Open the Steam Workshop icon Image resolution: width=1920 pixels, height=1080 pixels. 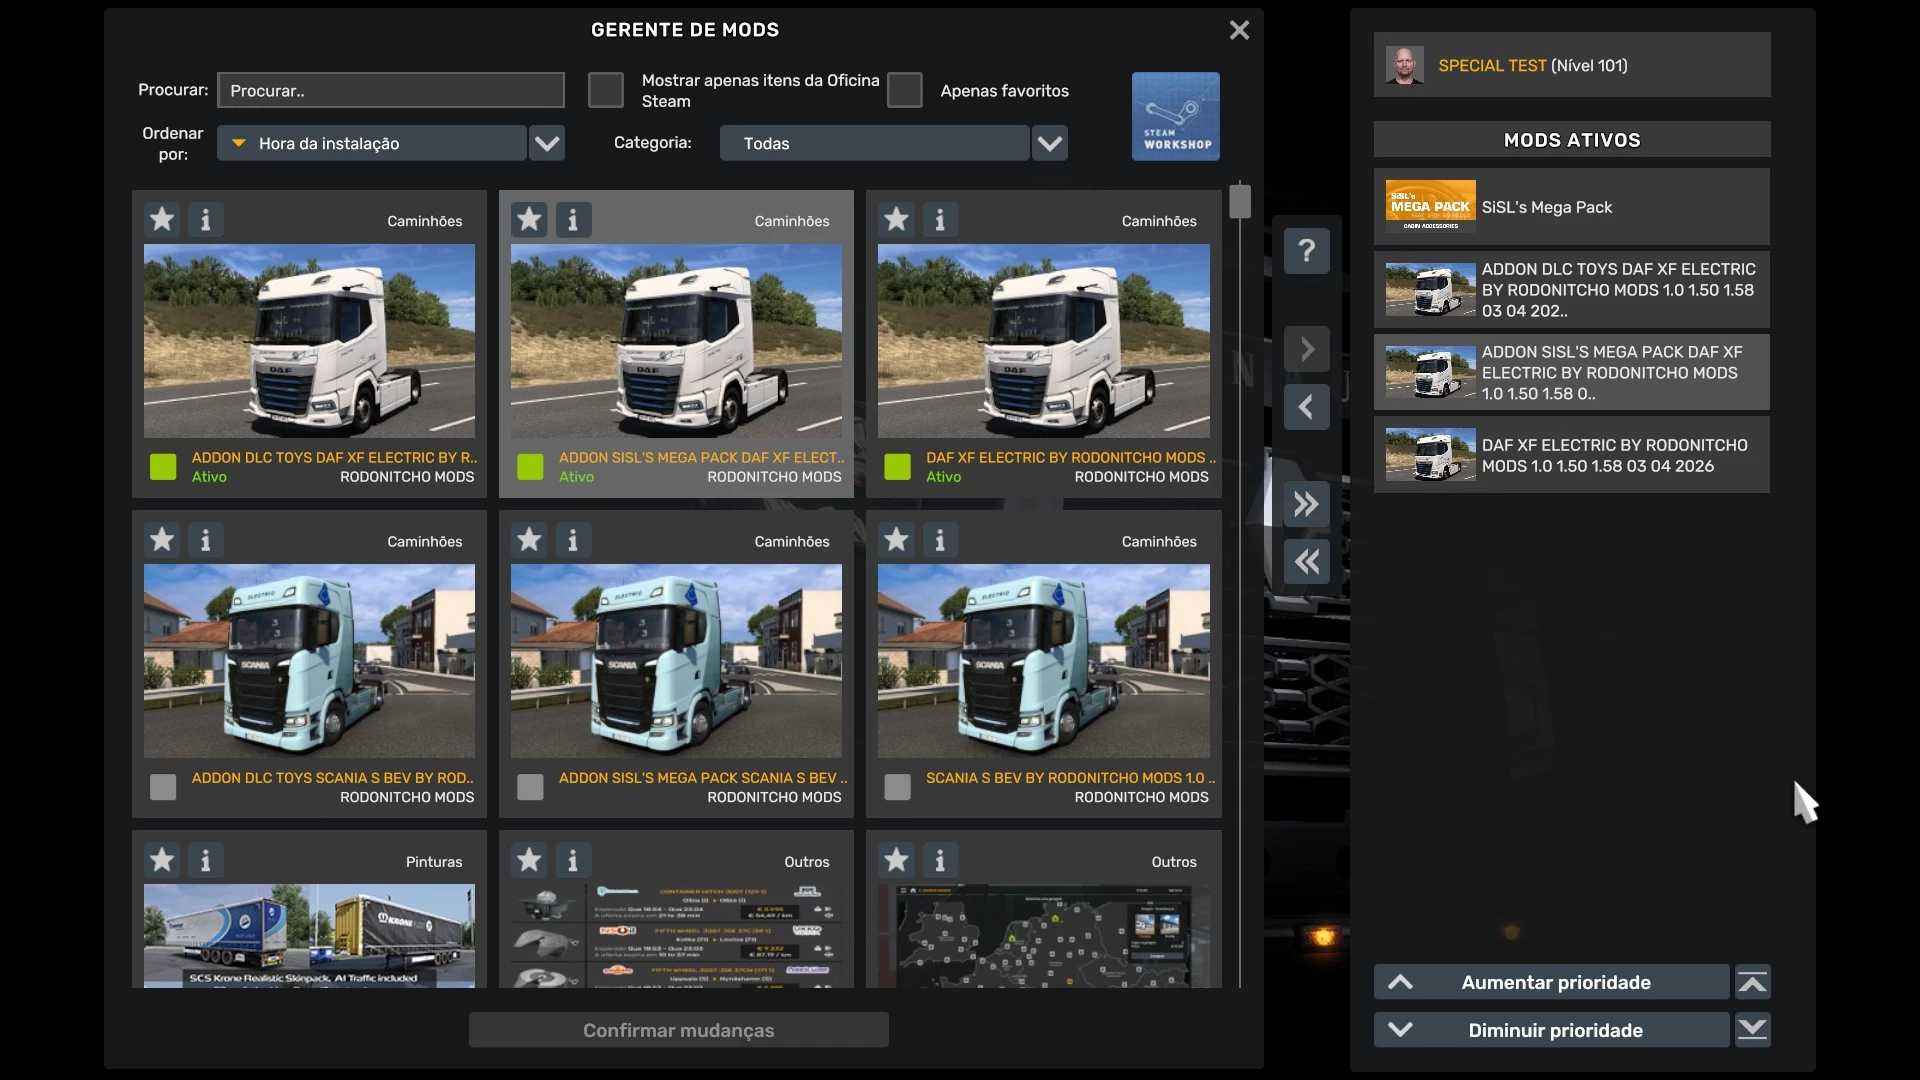1175,116
